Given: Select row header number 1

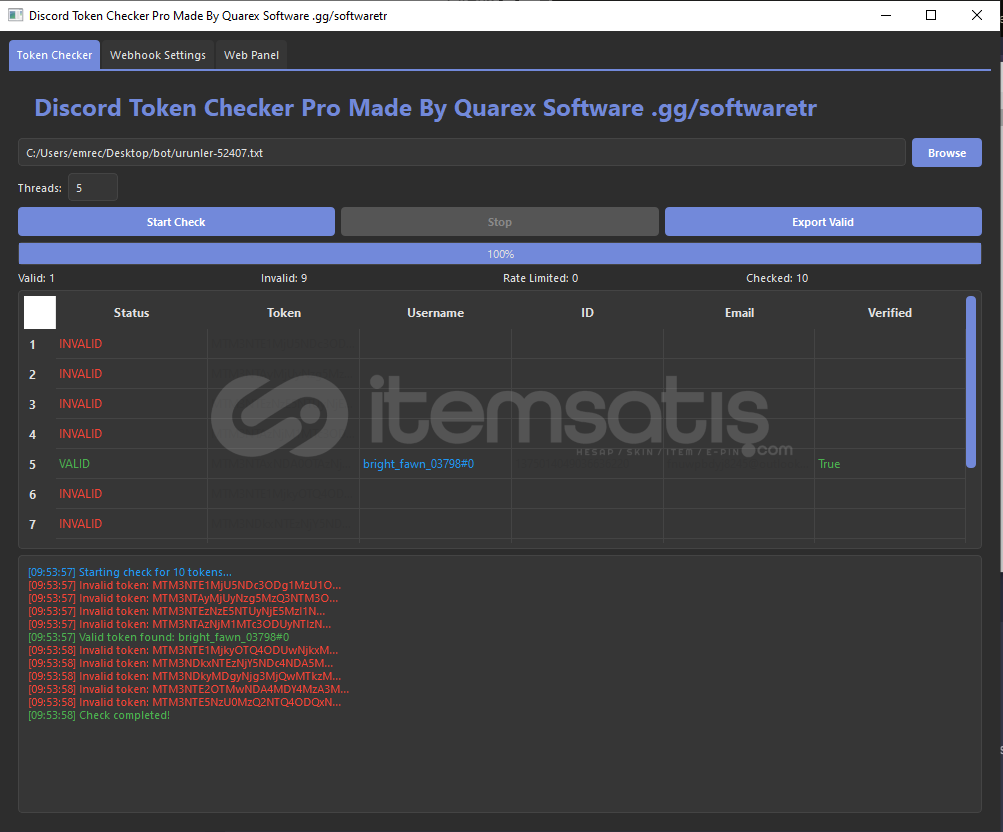Looking at the screenshot, I should (x=33, y=345).
